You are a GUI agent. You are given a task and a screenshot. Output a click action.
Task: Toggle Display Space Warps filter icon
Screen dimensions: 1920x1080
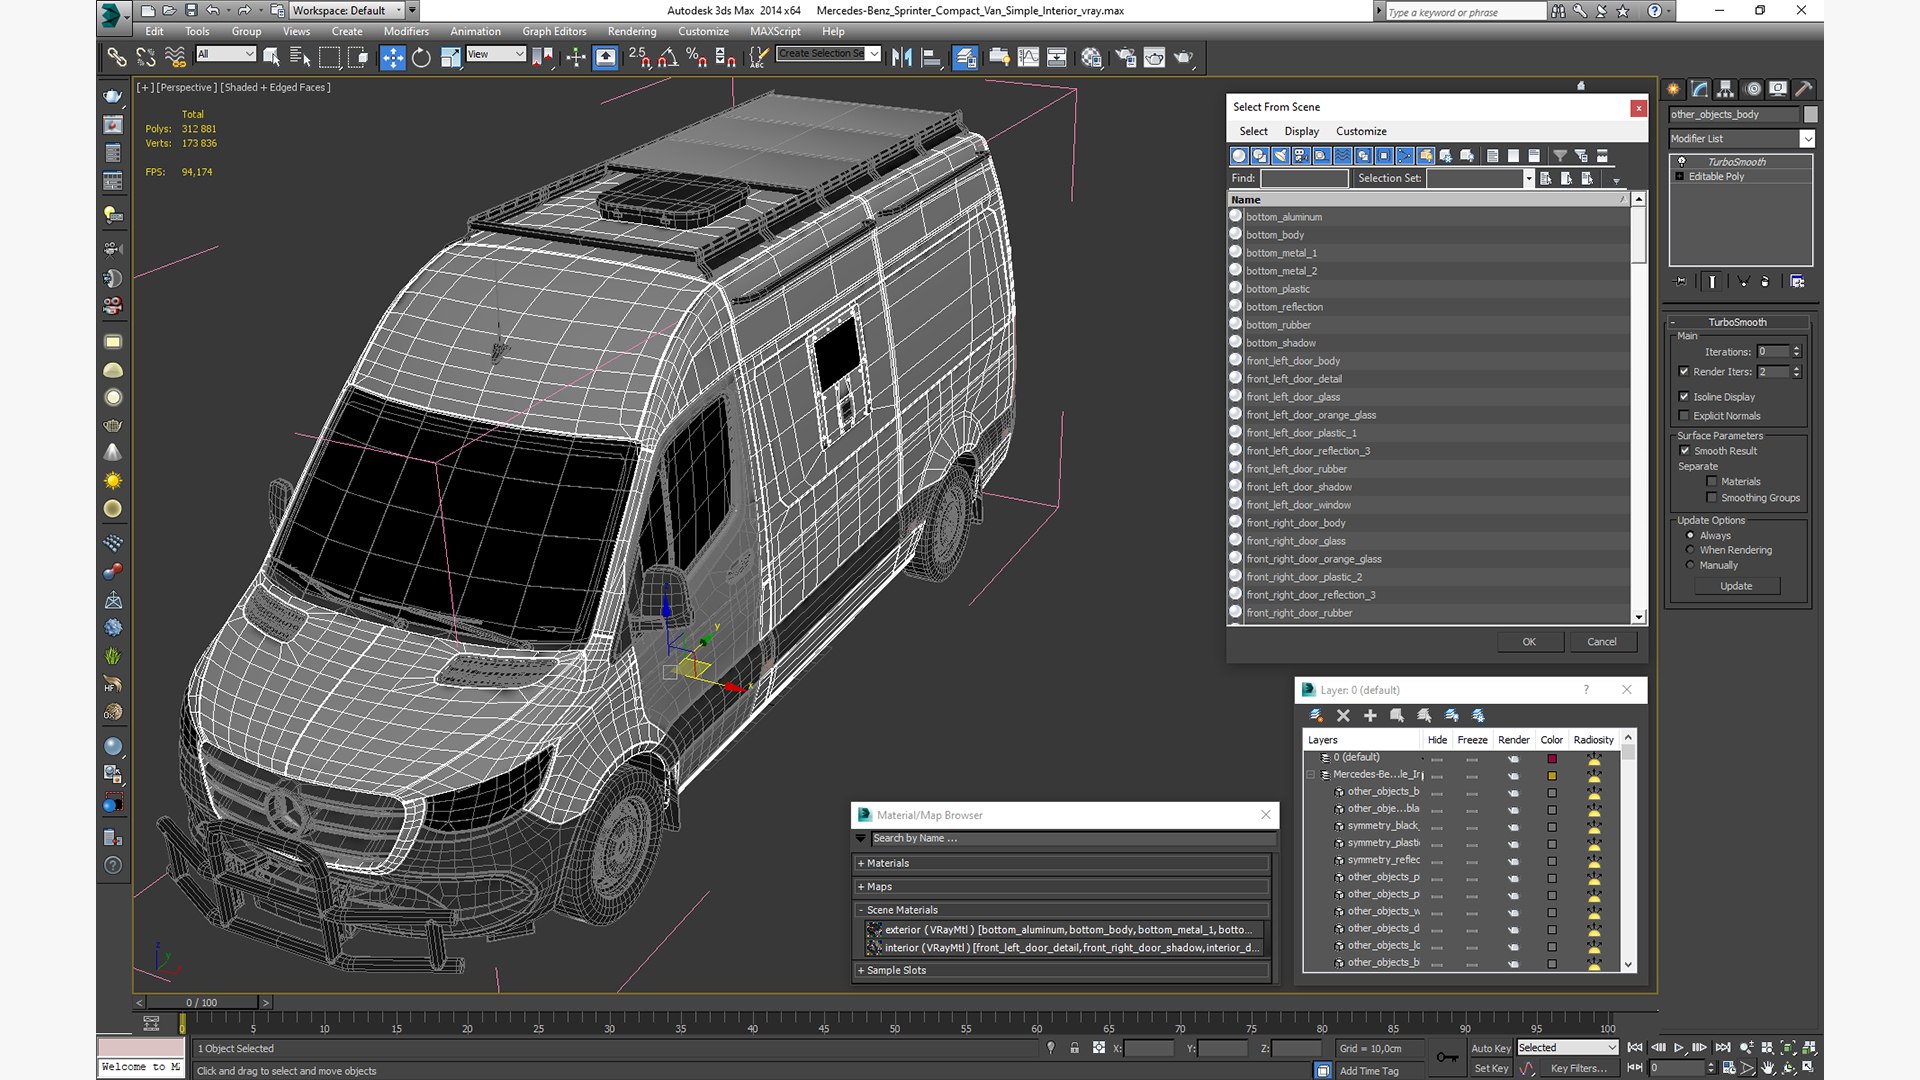(x=1343, y=155)
